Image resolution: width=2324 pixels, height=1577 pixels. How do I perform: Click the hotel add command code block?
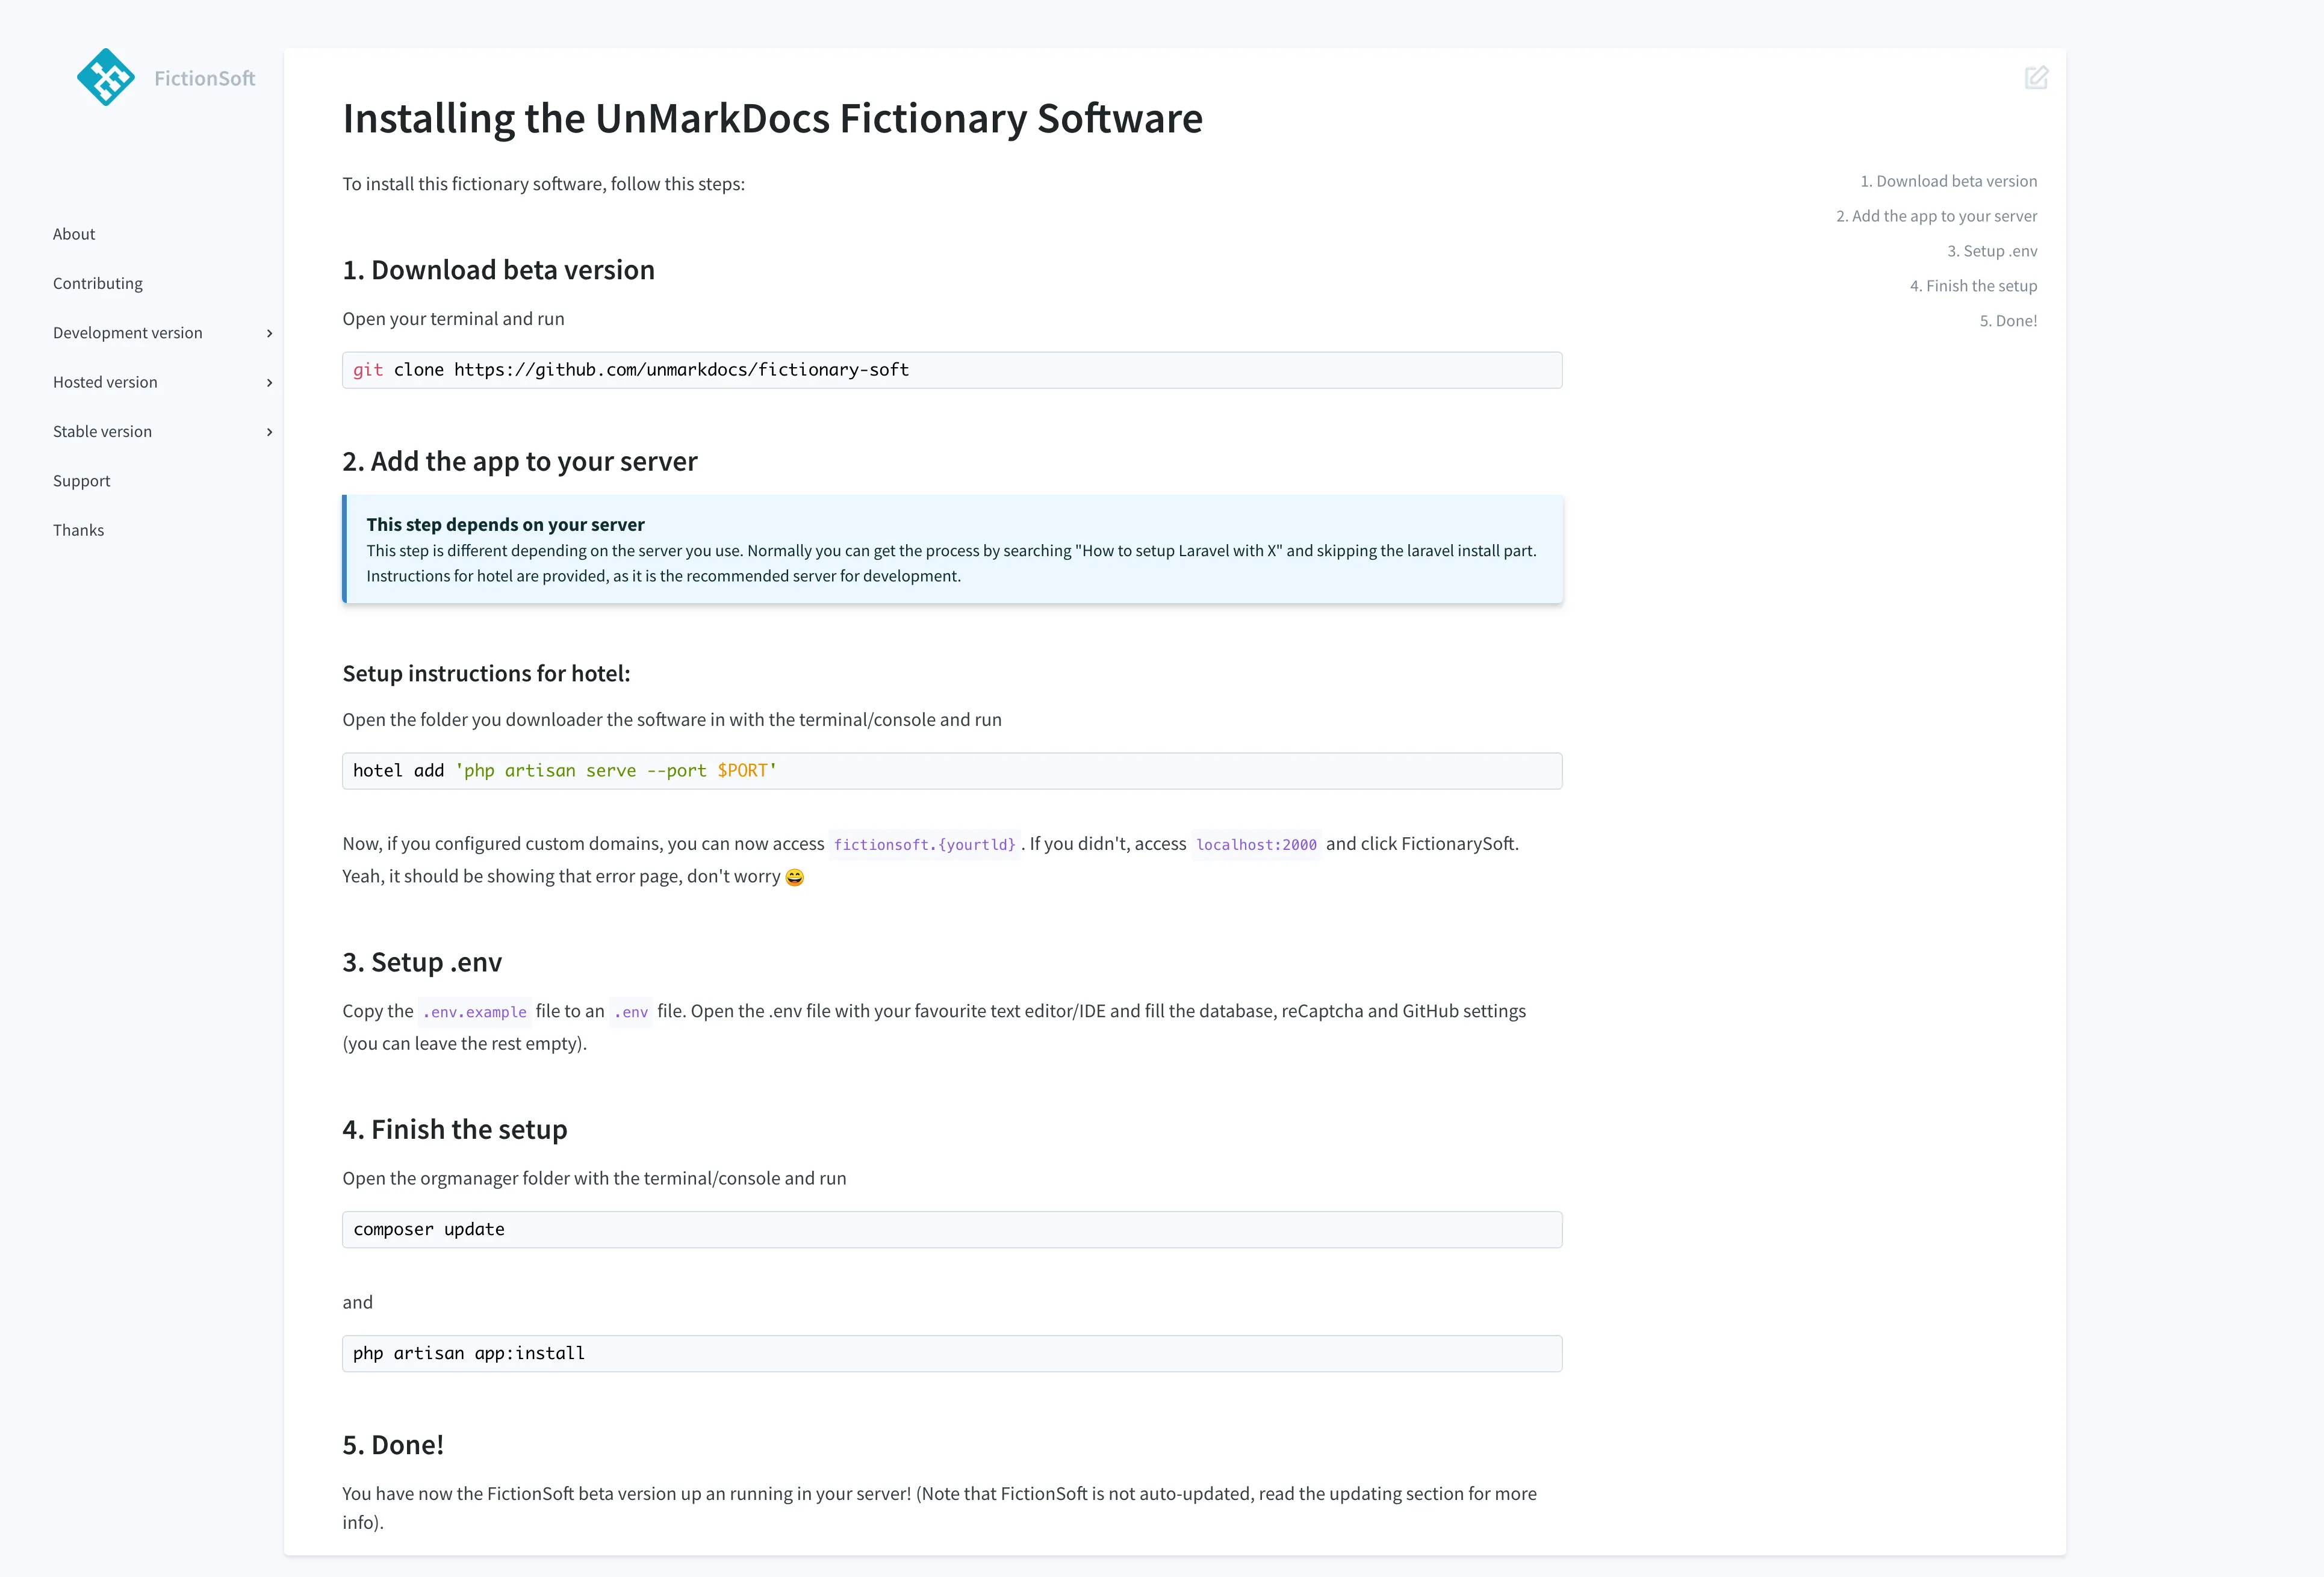(x=951, y=771)
